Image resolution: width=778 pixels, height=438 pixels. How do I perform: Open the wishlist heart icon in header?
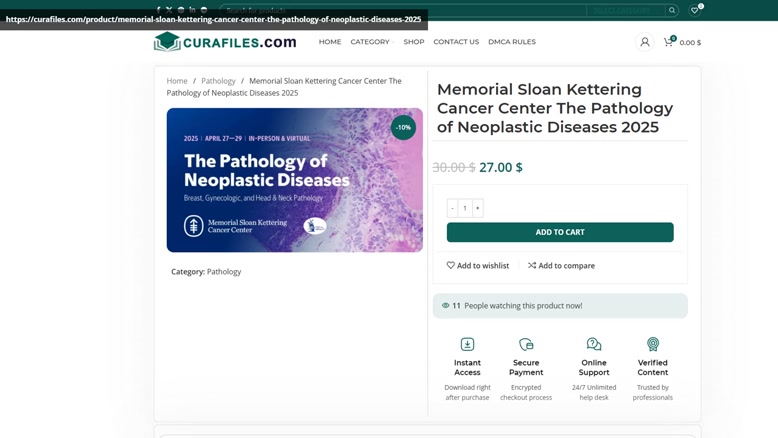point(695,10)
